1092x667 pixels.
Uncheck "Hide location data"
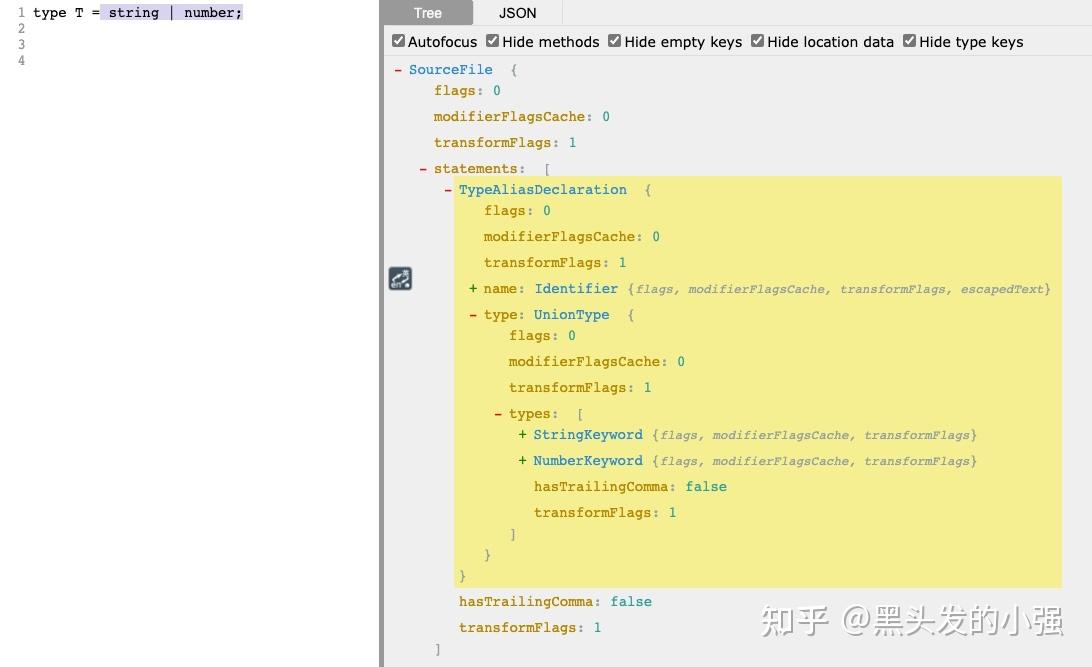pyautogui.click(x=757, y=41)
